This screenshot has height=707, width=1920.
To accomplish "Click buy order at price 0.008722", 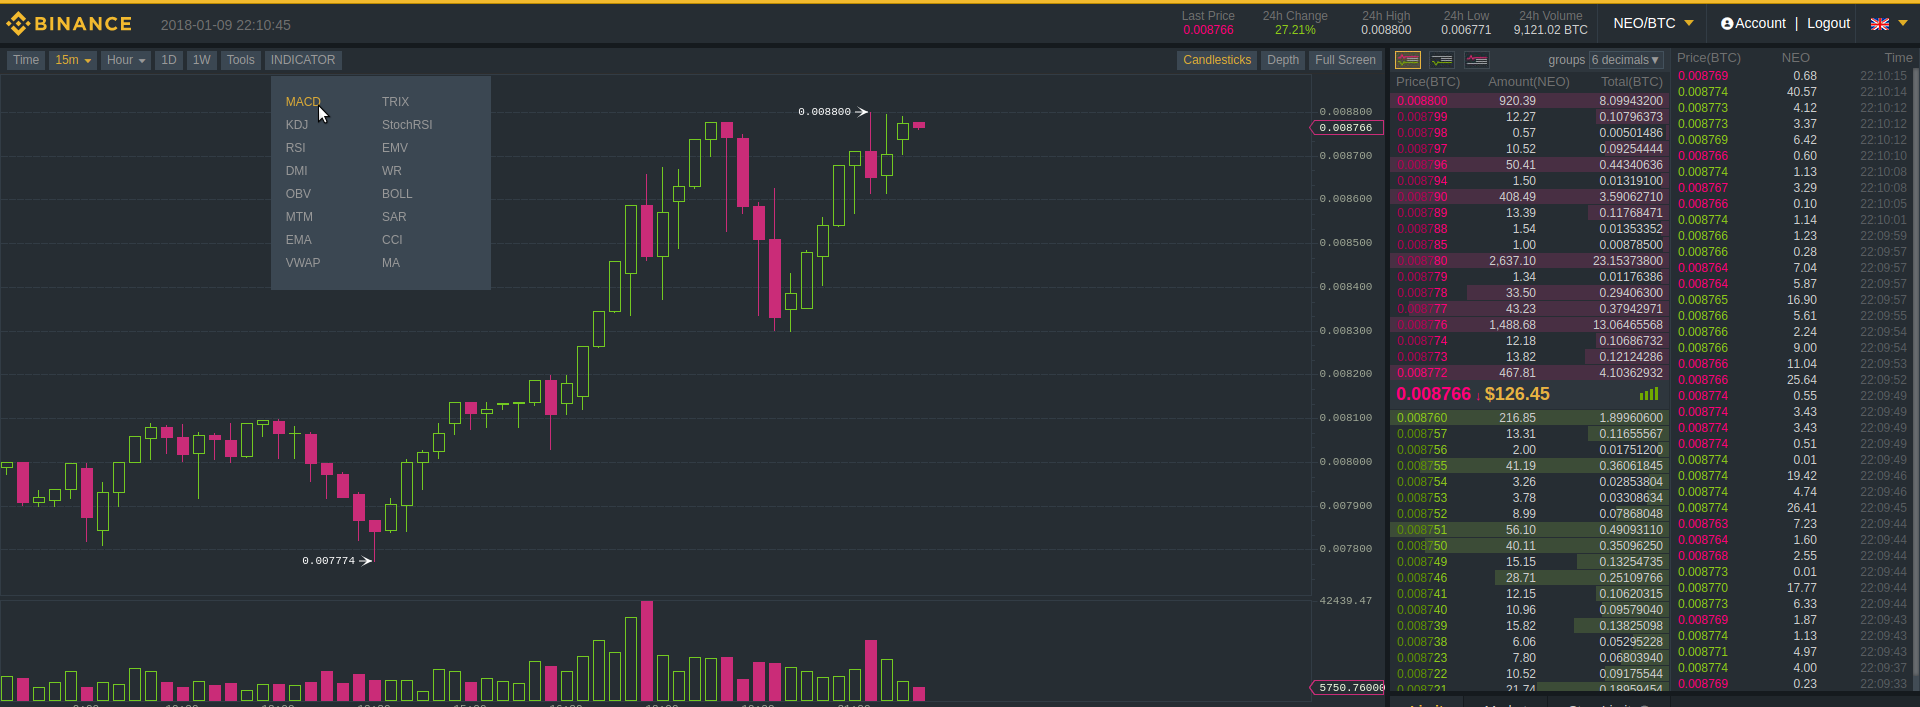I will tap(1529, 674).
